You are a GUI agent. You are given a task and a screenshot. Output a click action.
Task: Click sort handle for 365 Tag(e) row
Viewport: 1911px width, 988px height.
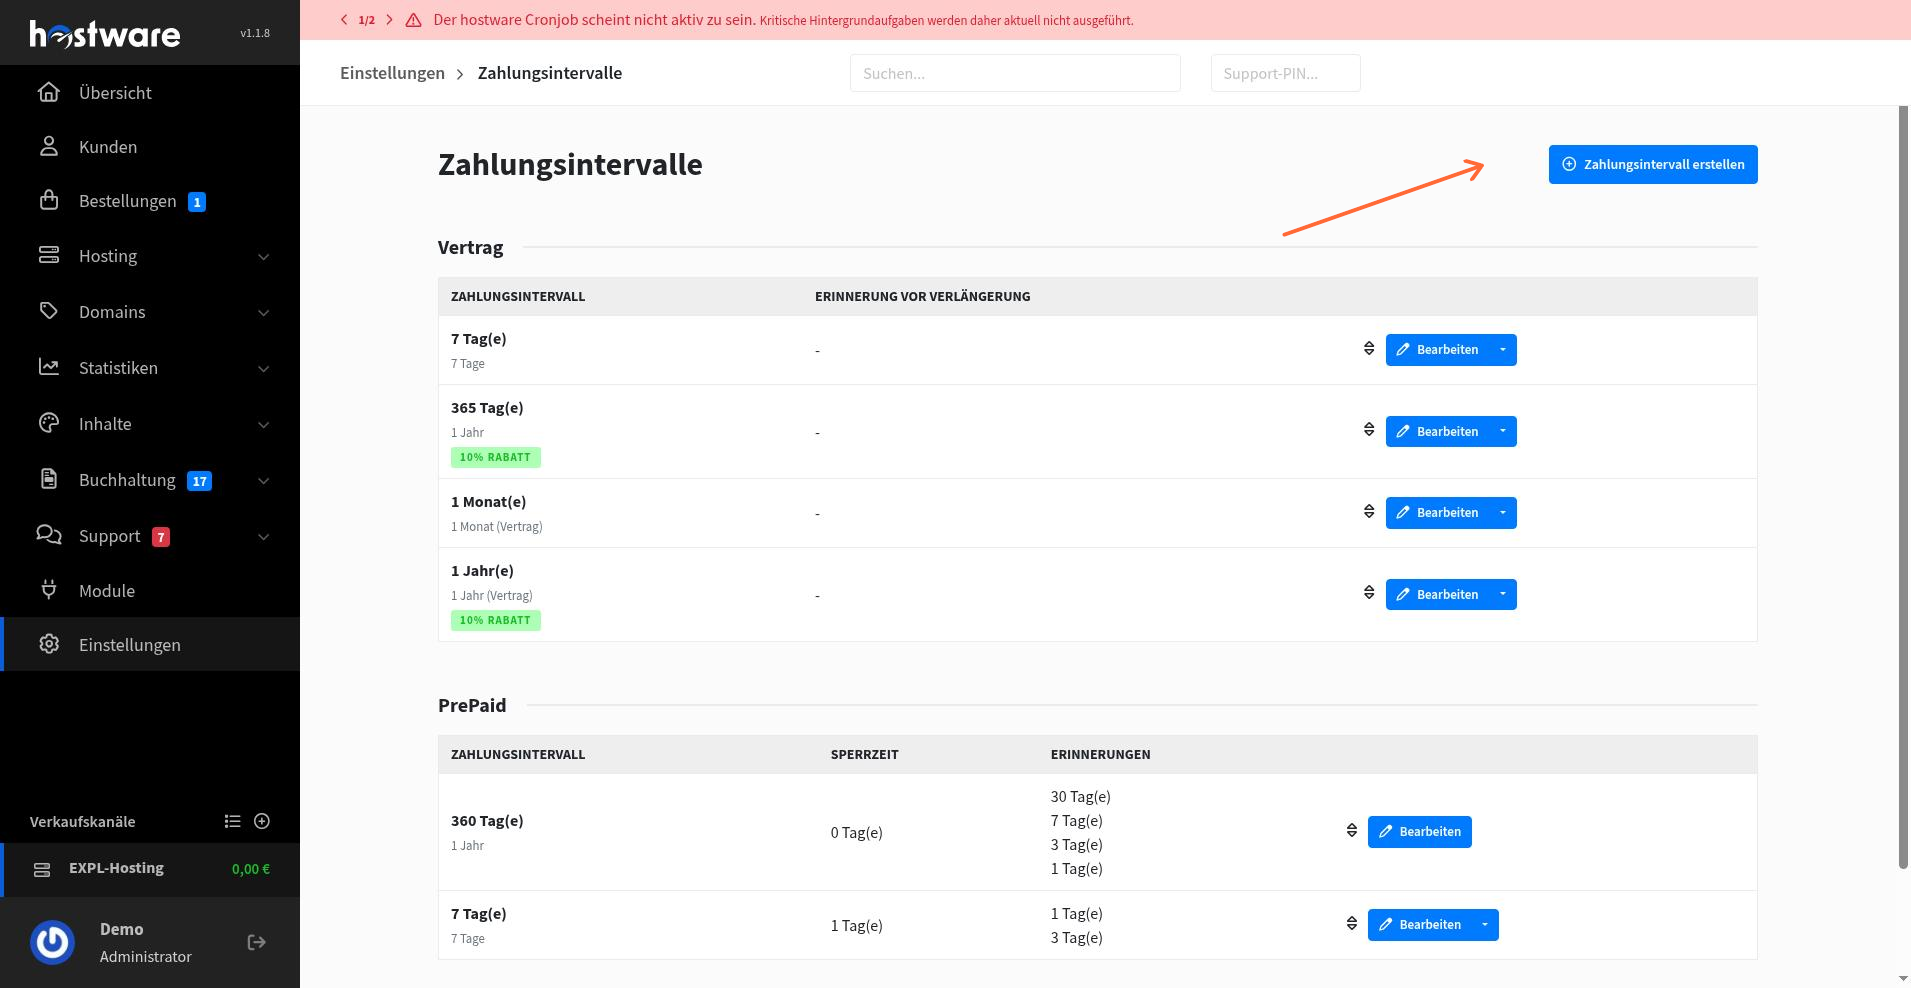[1369, 430]
